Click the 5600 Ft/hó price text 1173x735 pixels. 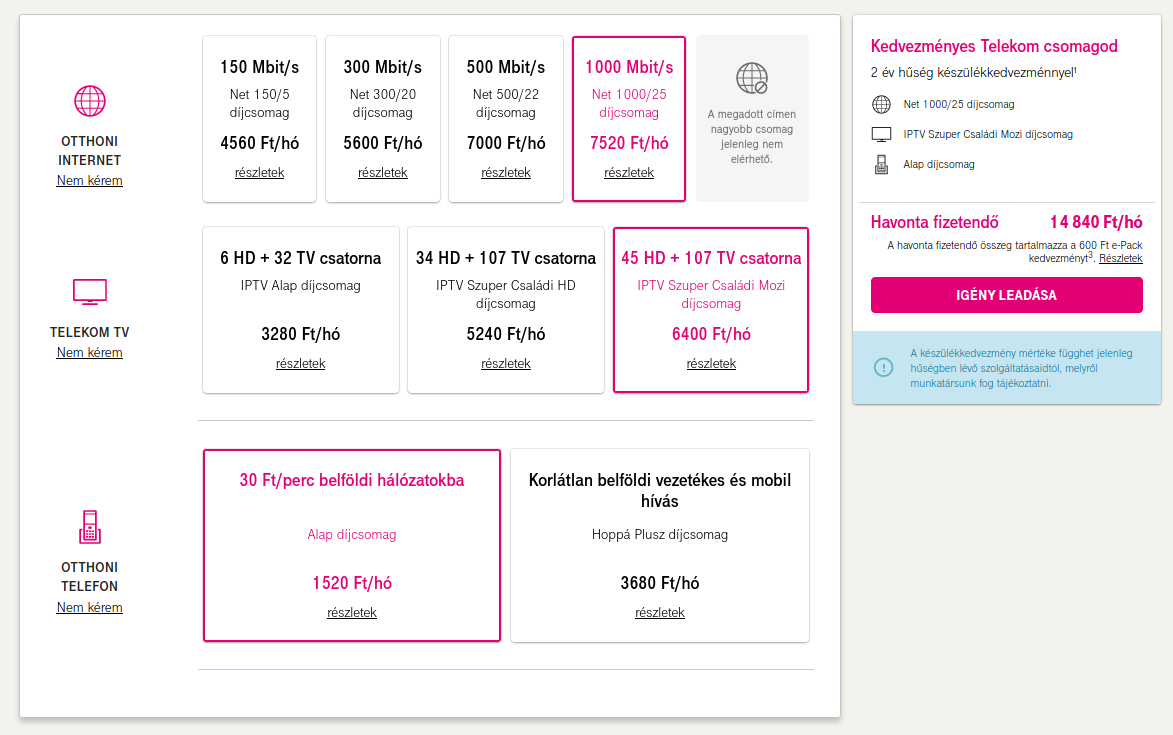click(x=383, y=143)
